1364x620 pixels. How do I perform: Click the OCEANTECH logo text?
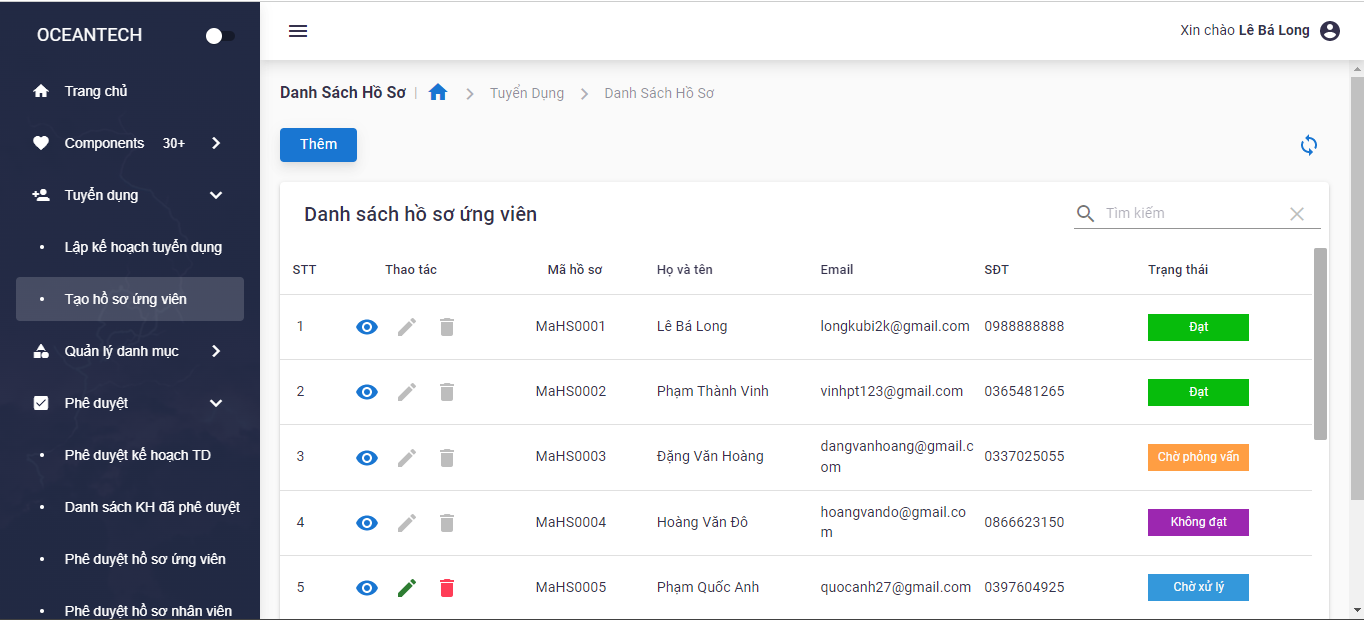[x=89, y=35]
